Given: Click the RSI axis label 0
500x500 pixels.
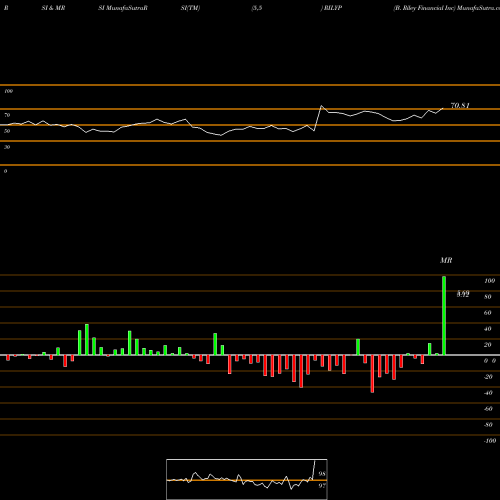Looking at the screenshot, I should pos(5,171).
